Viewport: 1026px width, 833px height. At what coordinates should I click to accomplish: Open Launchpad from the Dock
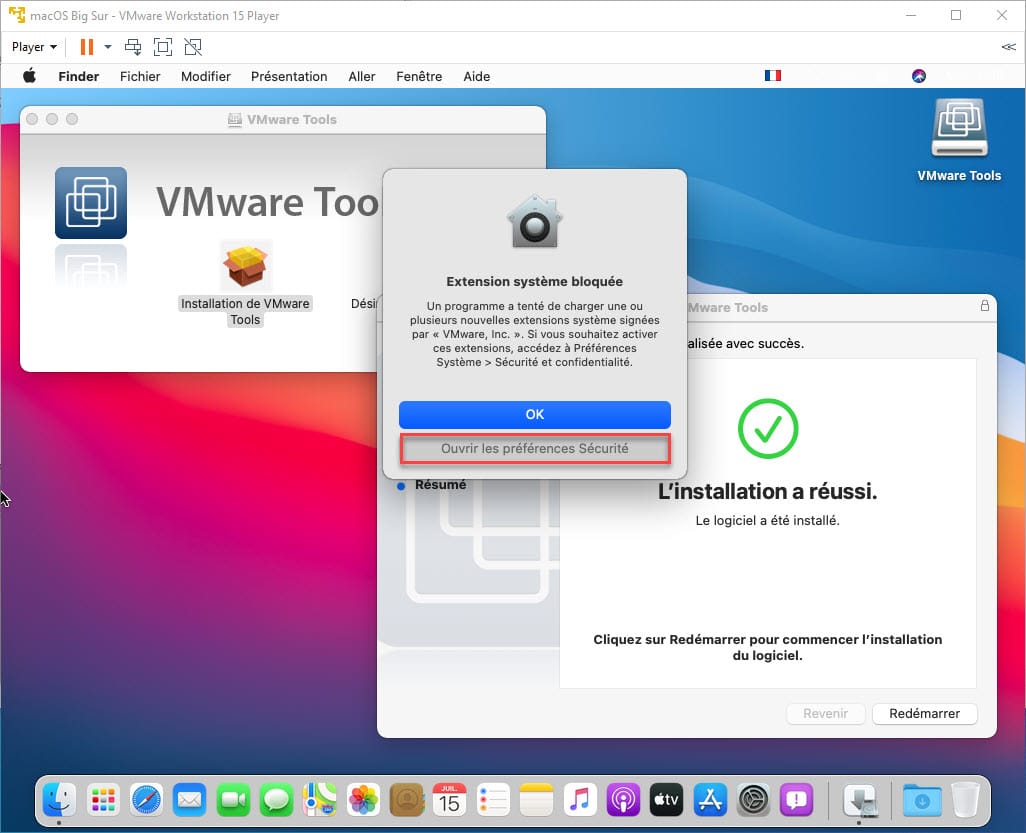coord(103,800)
